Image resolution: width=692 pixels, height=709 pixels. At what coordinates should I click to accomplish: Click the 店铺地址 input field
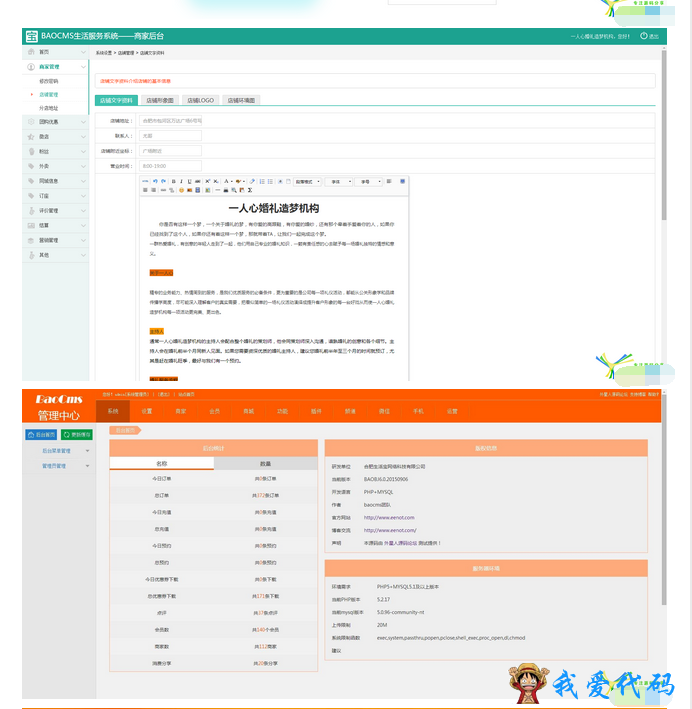click(171, 121)
